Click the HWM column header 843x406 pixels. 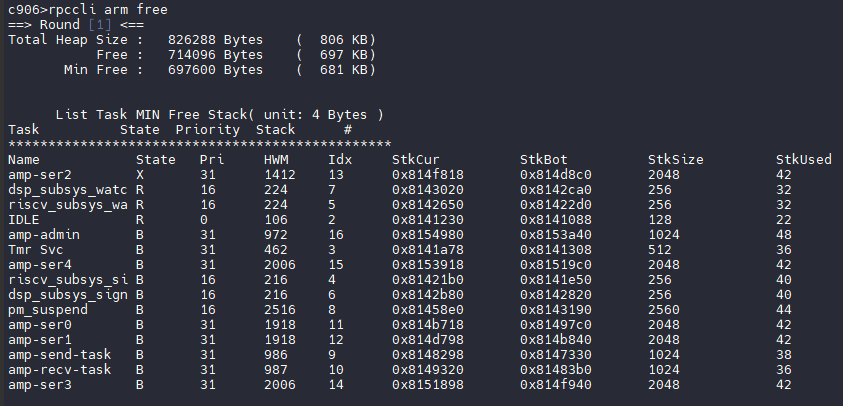coord(276,160)
